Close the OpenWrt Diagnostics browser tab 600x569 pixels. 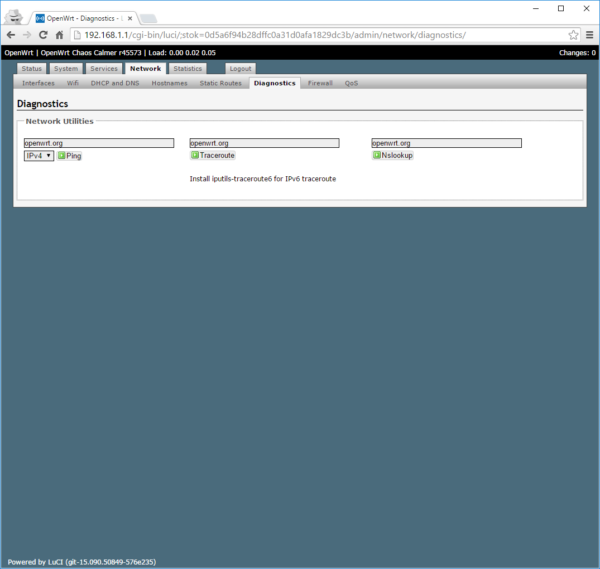[129, 18]
